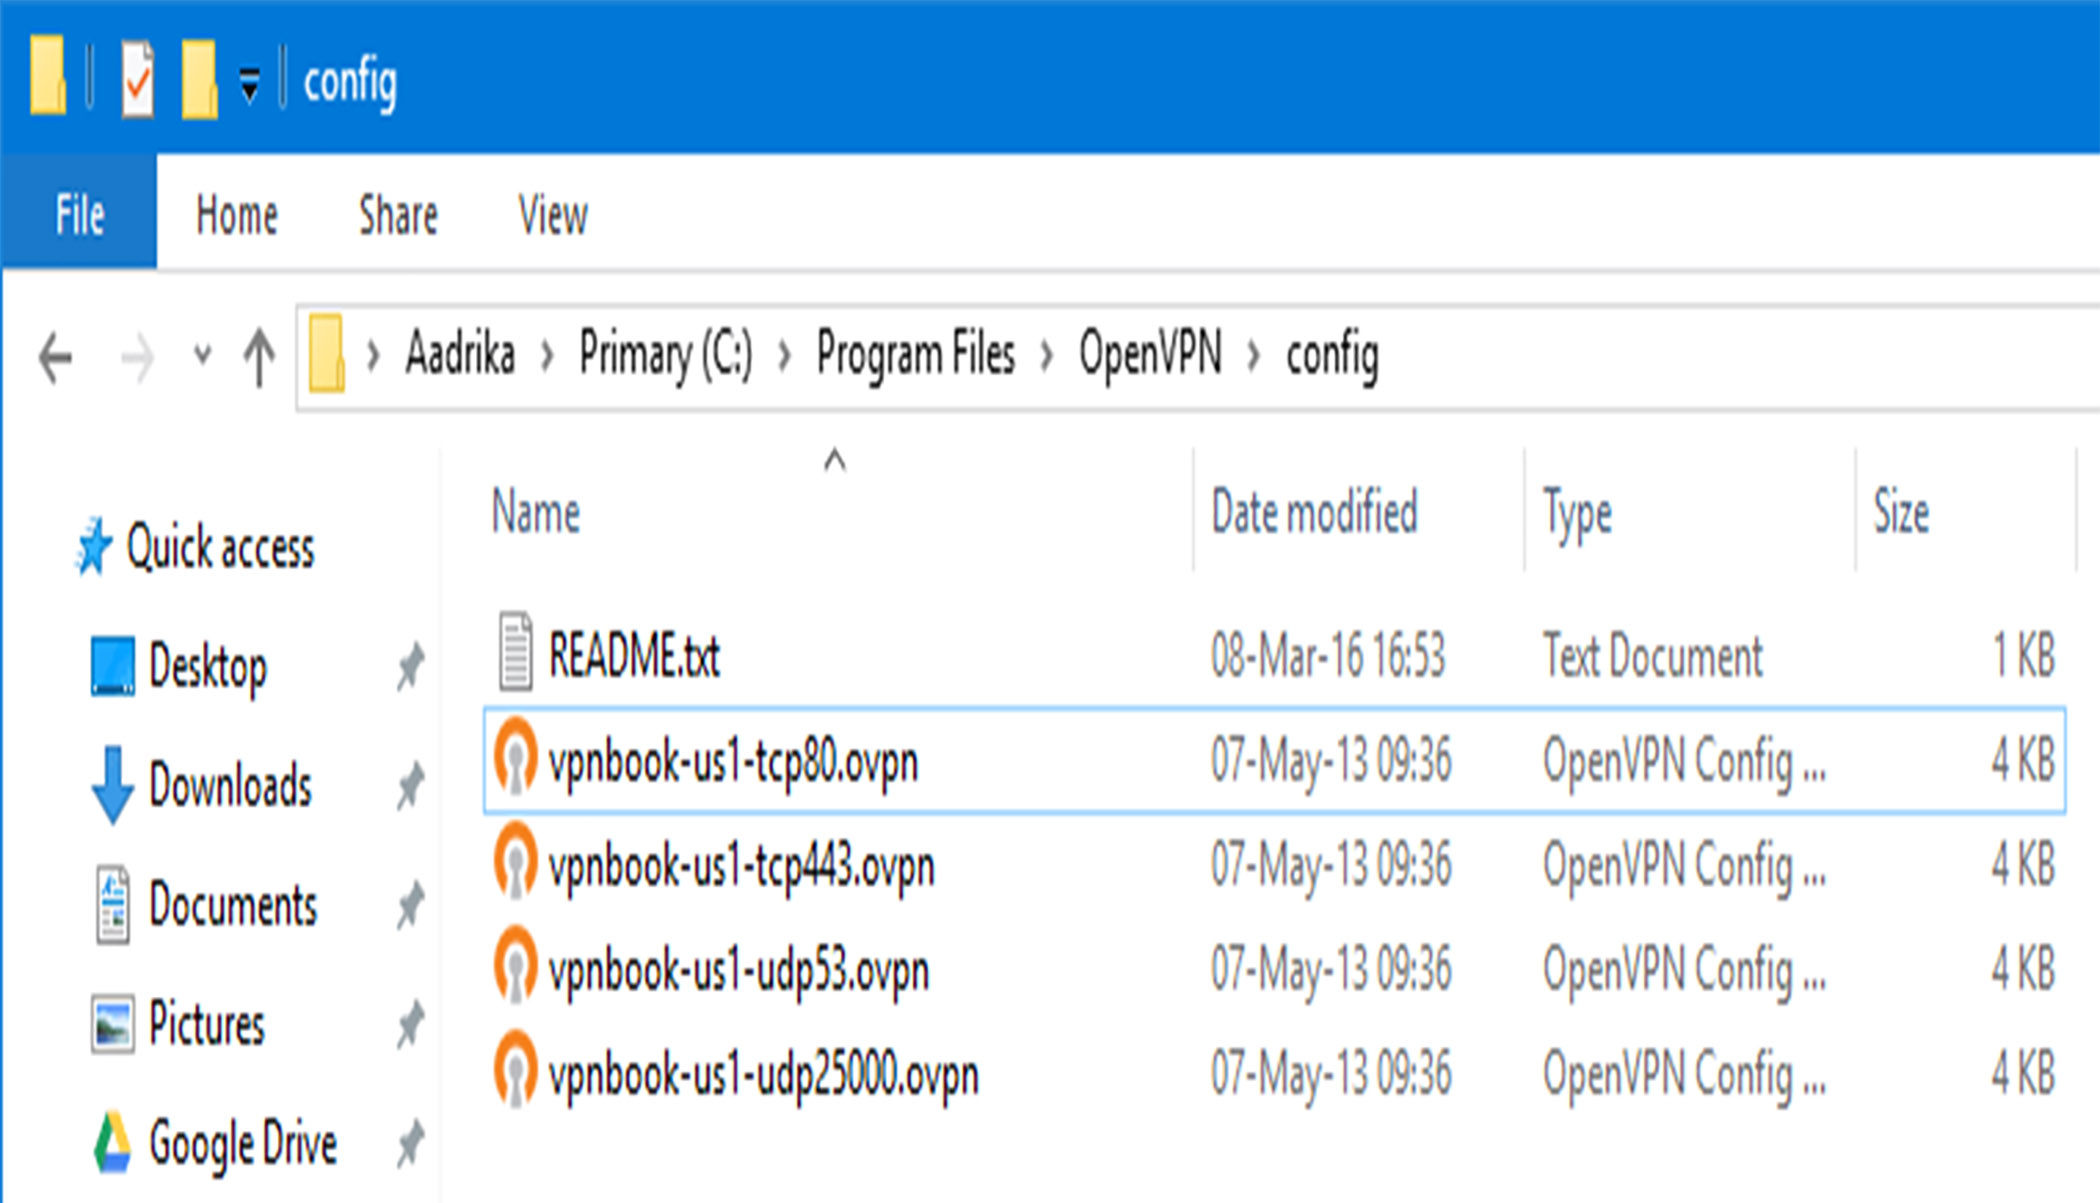Click the sort direction arrow above Name

(834, 461)
